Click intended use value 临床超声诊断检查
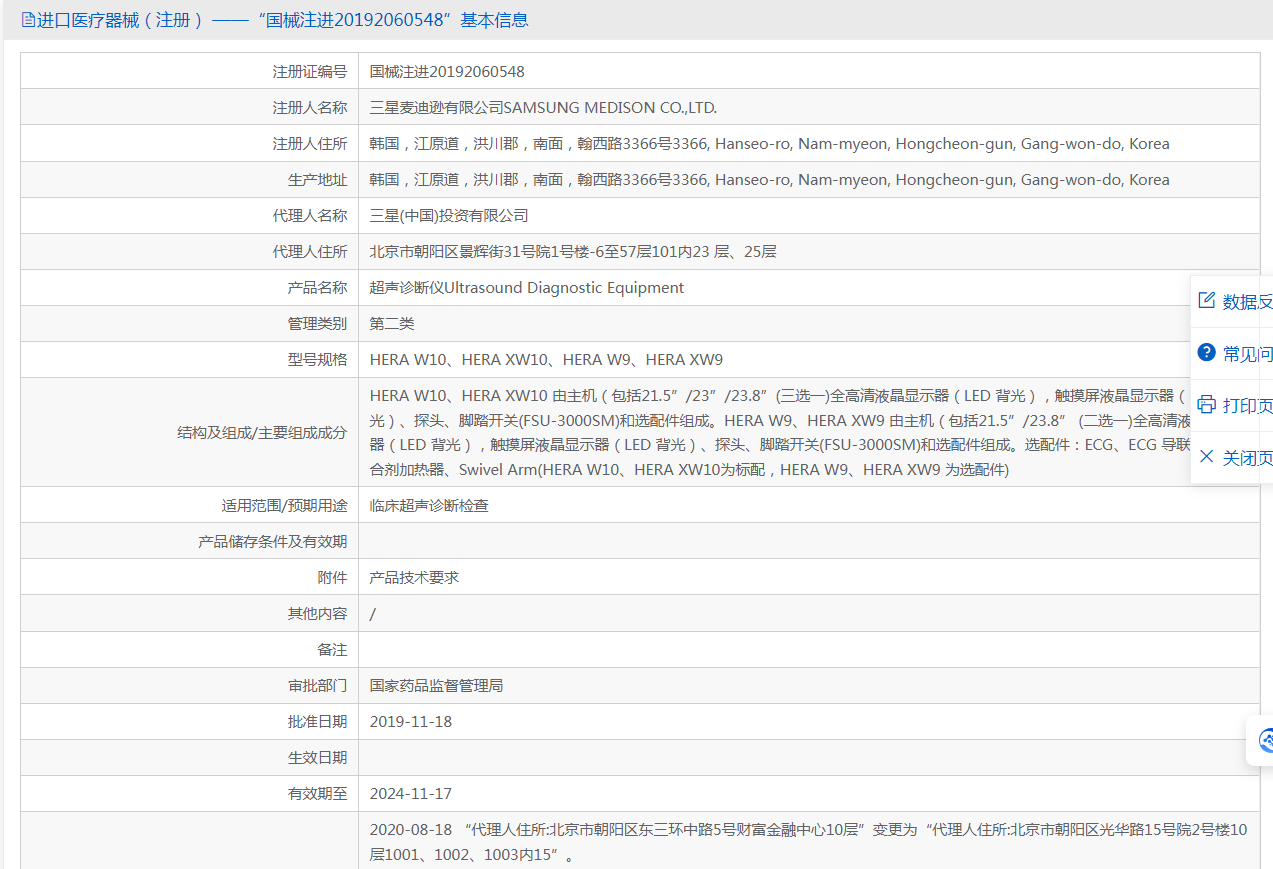This screenshot has width=1273, height=869. 429,506
